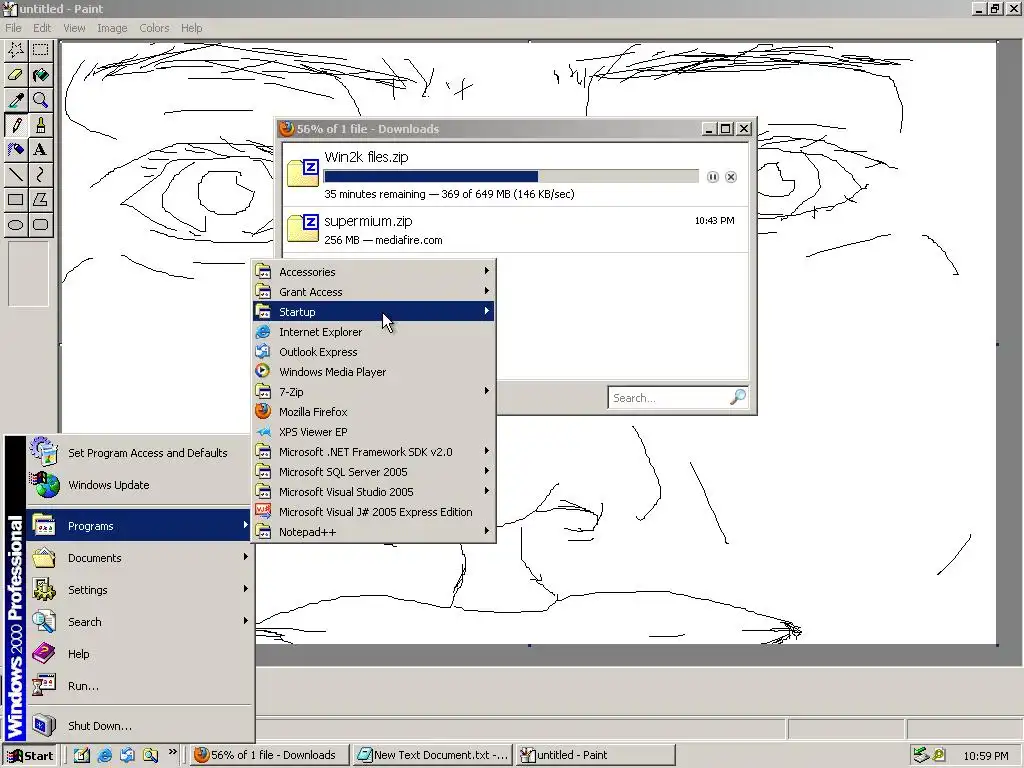
Task: Pick the Pick Color eyedropper tool
Action: tap(16, 100)
